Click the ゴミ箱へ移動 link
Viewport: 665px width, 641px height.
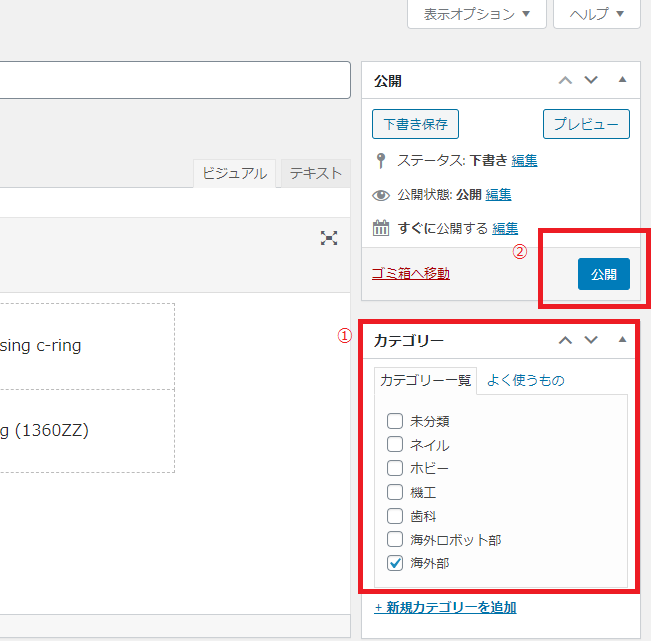[x=410, y=273]
